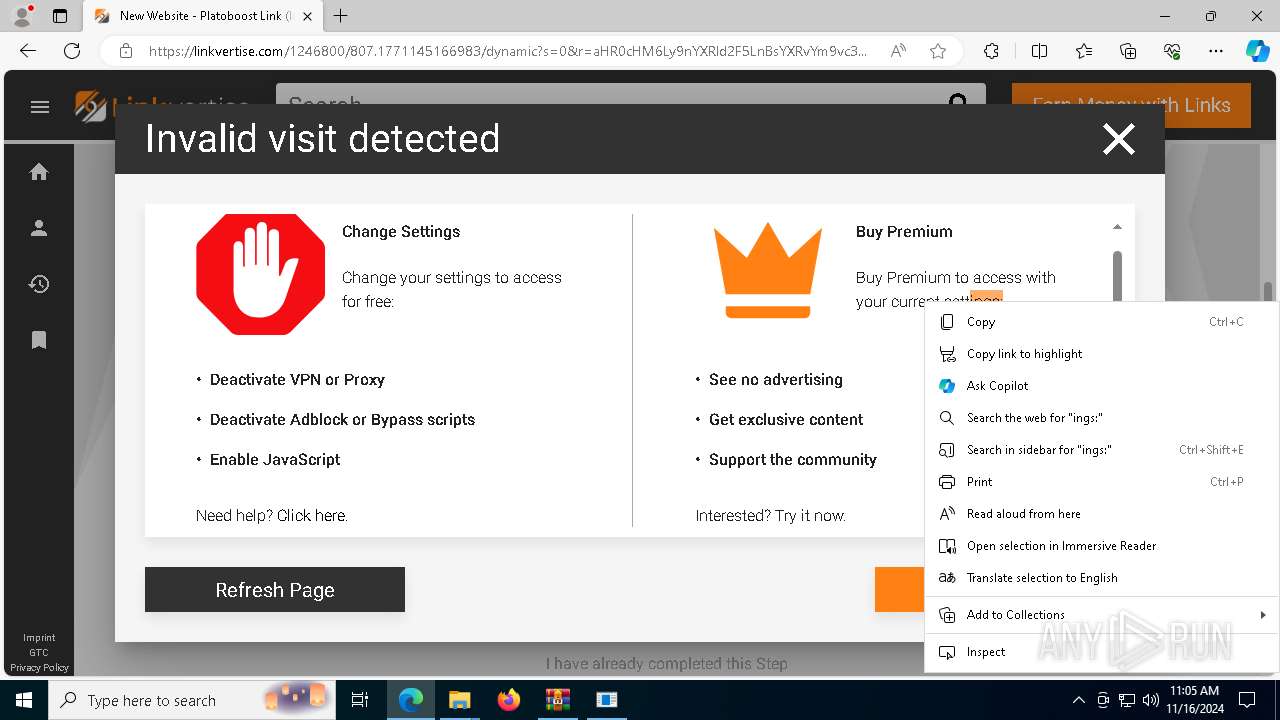
Task: Open the Linkvertise account icon
Action: click(x=39, y=228)
